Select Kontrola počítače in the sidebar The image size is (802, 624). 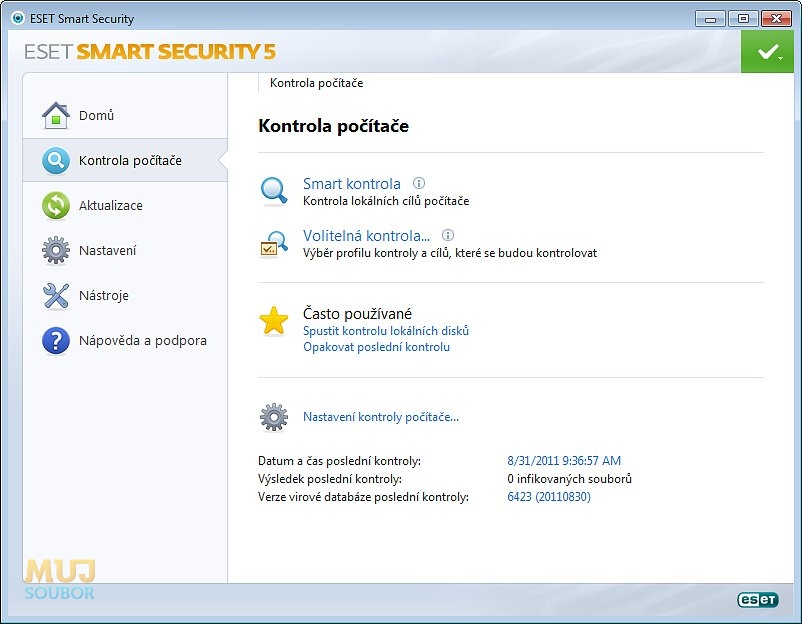pos(125,161)
